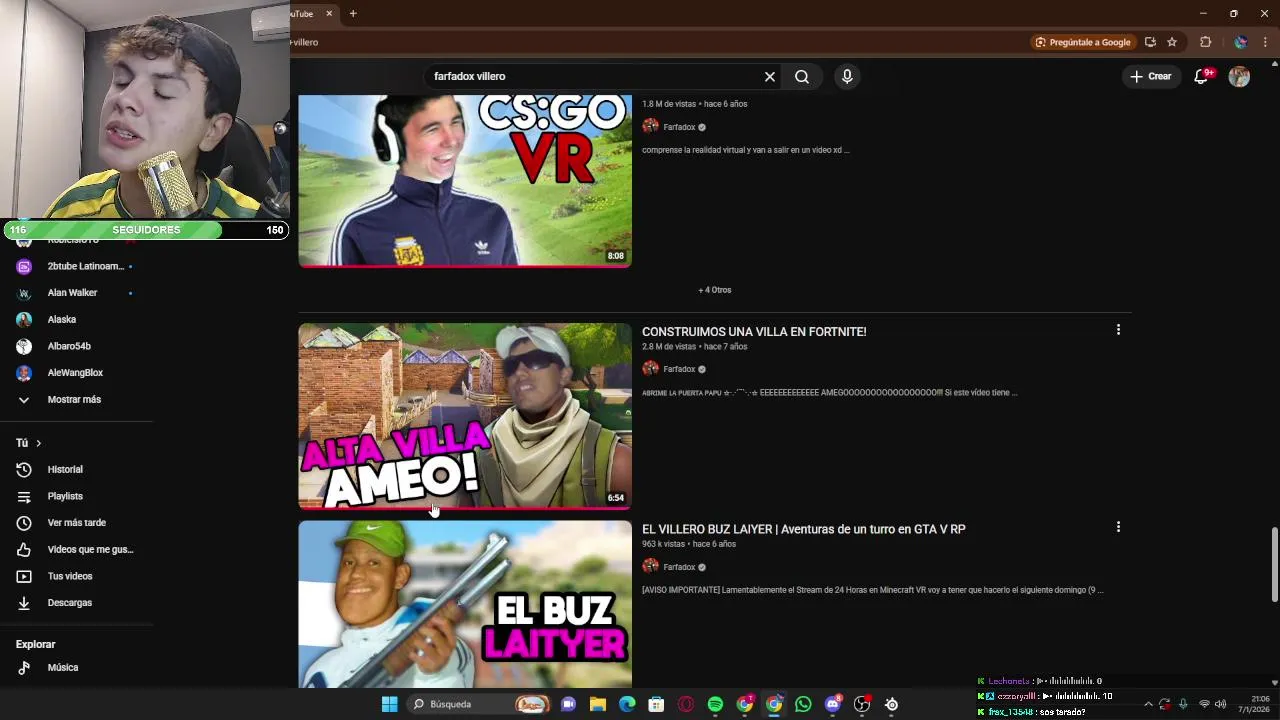Open Spotify from the taskbar
1280x720 pixels.
click(x=715, y=704)
